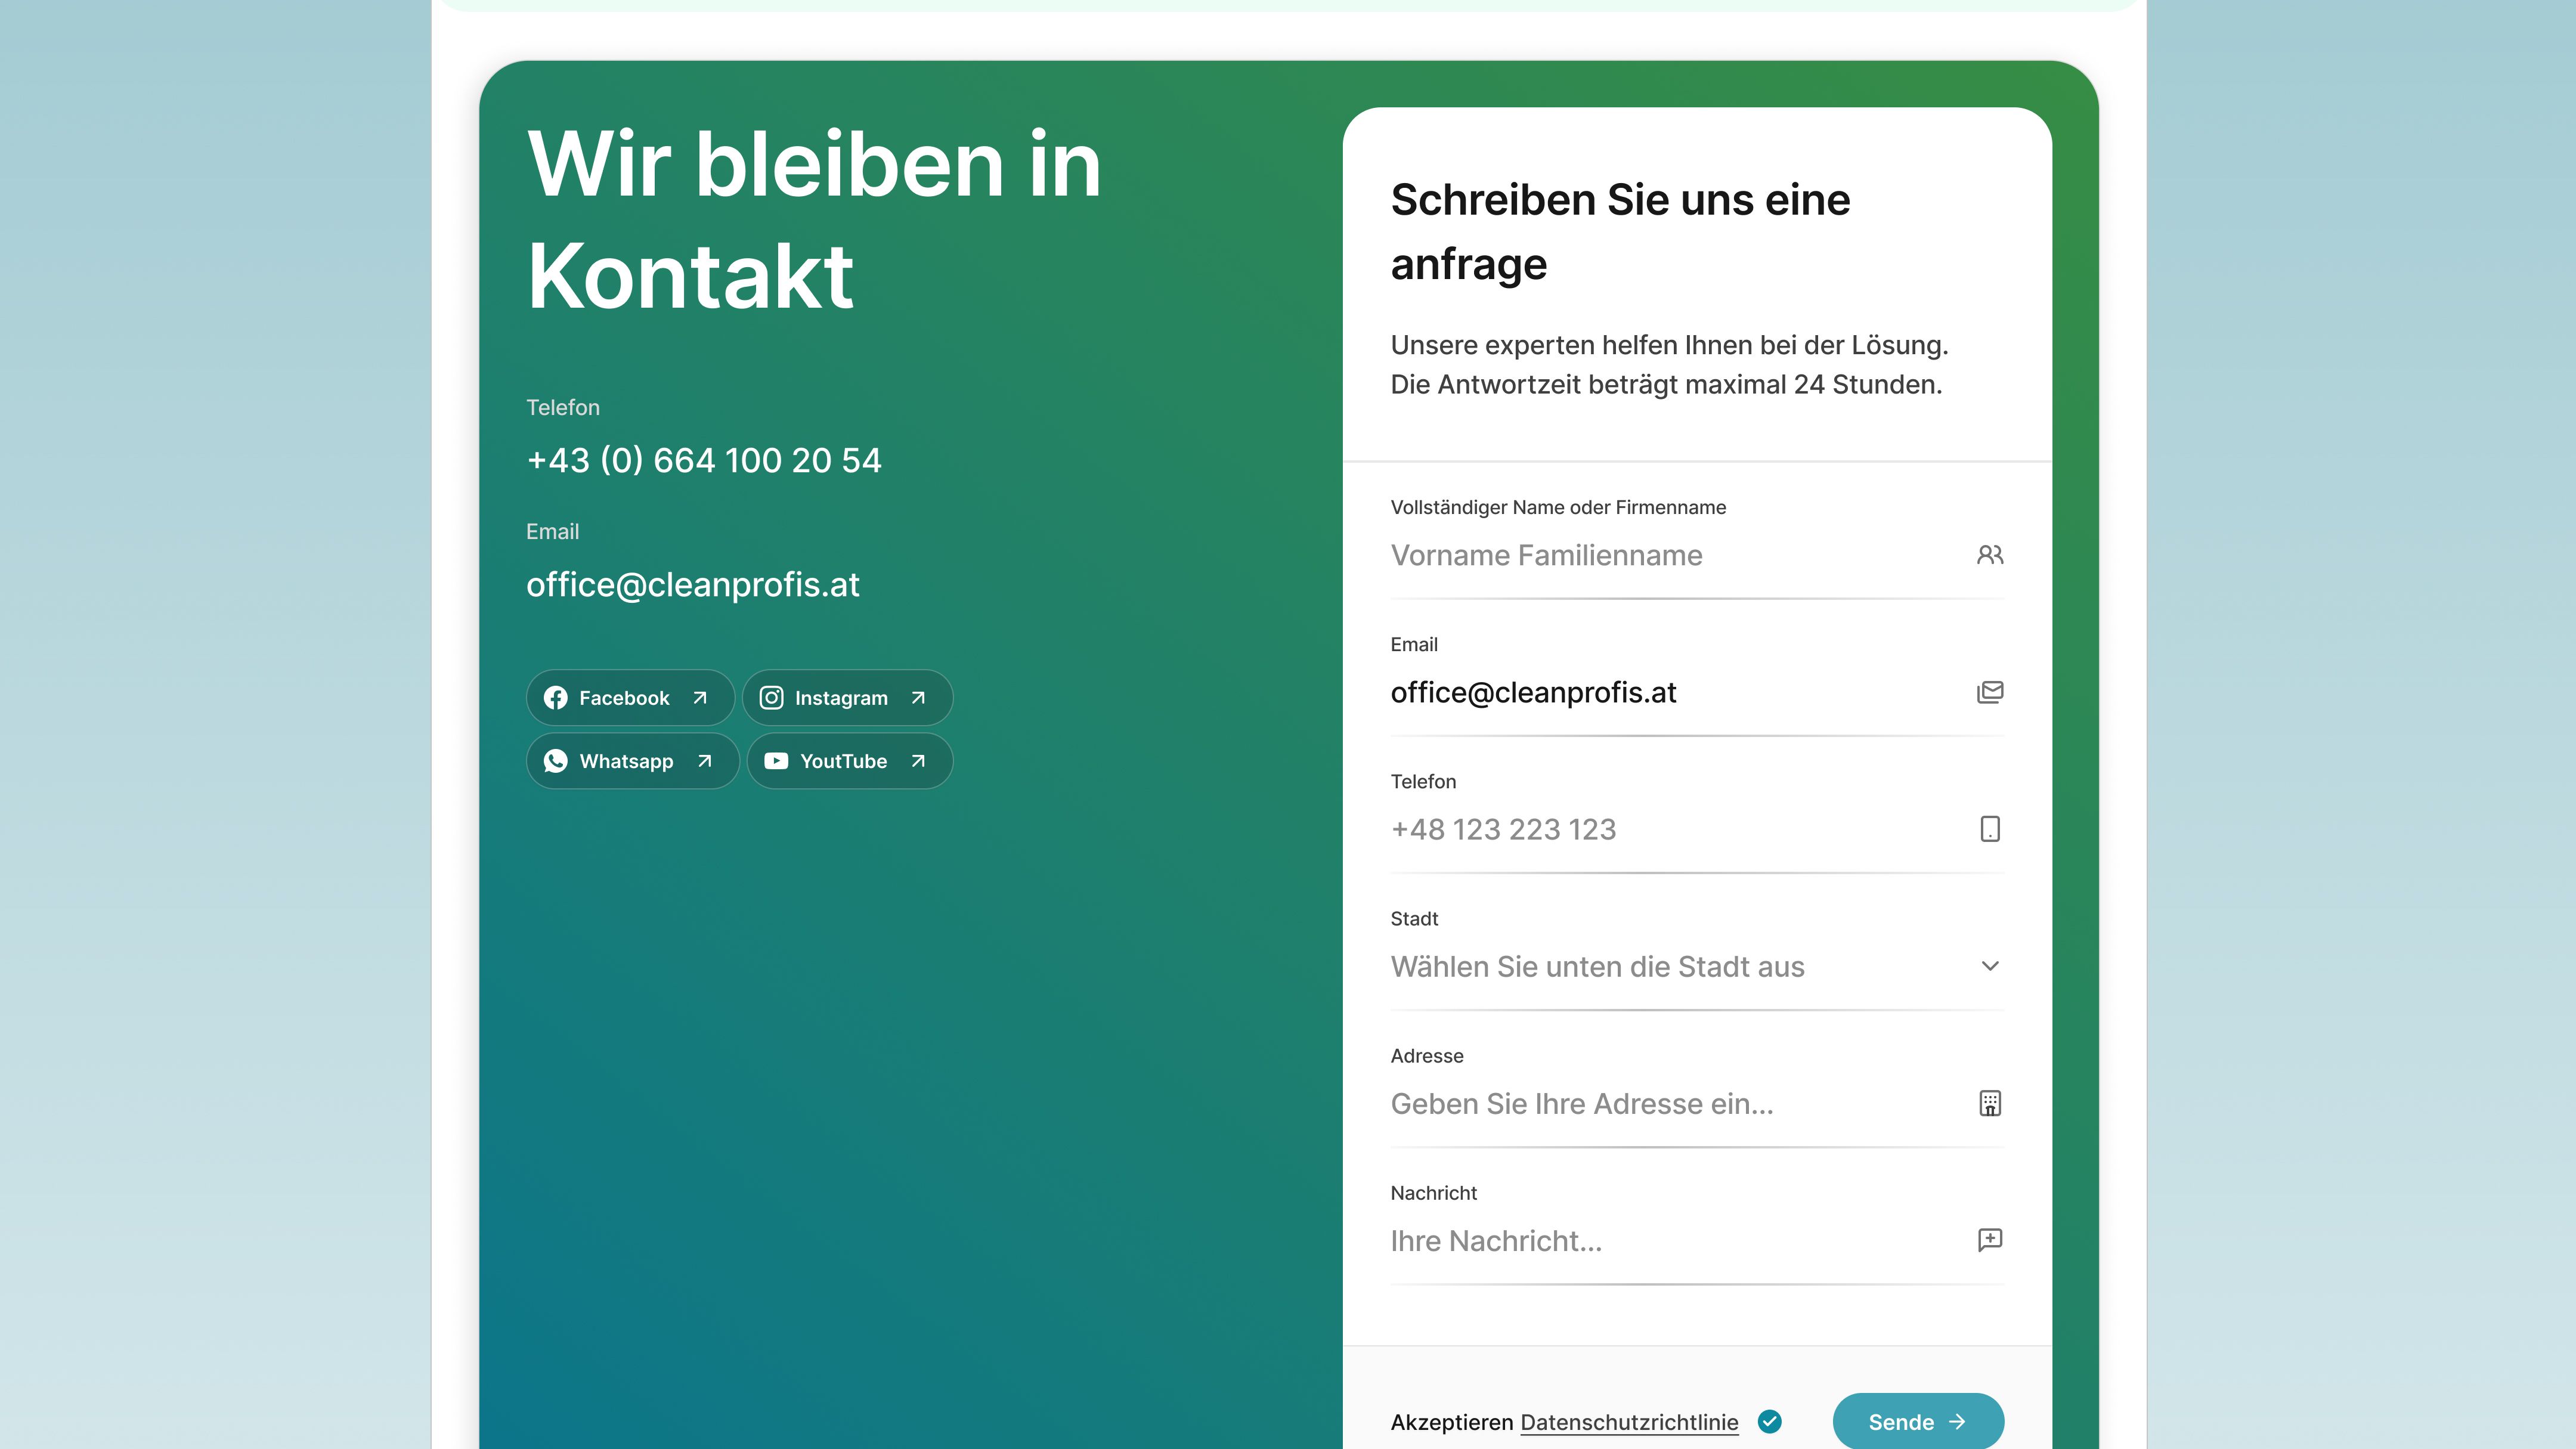
Task: Click the message bubble icon in Nachricht field
Action: tap(1990, 1240)
